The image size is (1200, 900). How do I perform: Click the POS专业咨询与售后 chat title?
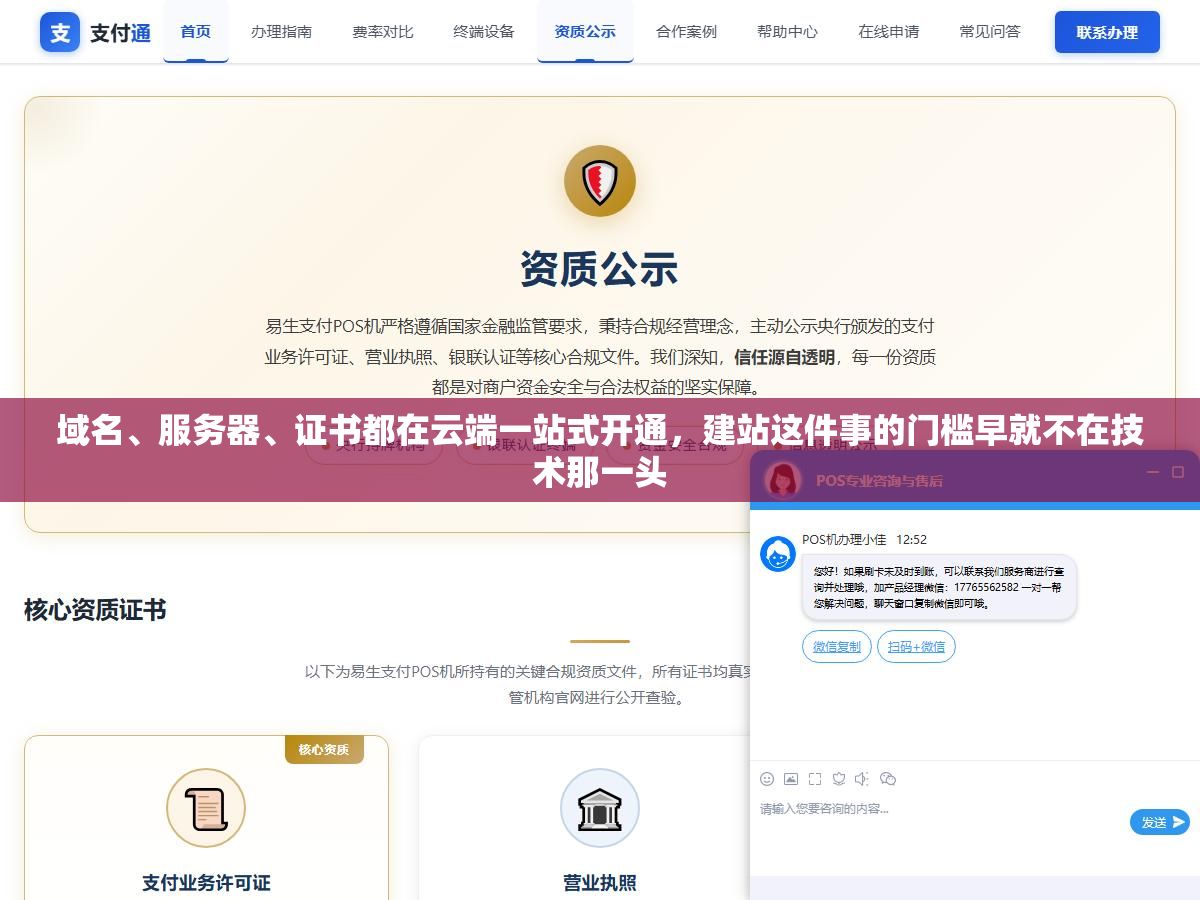879,481
